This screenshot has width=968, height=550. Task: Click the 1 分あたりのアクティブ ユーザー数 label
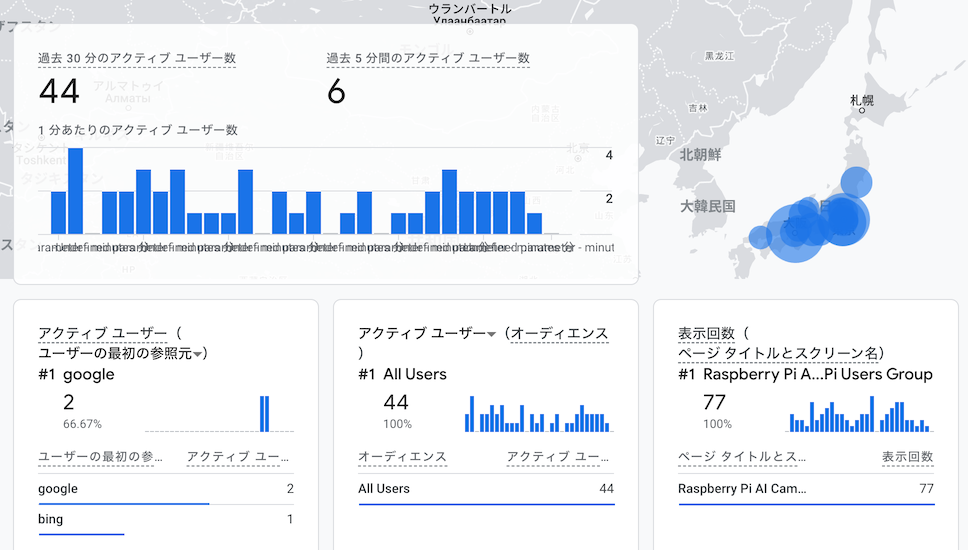(137, 130)
